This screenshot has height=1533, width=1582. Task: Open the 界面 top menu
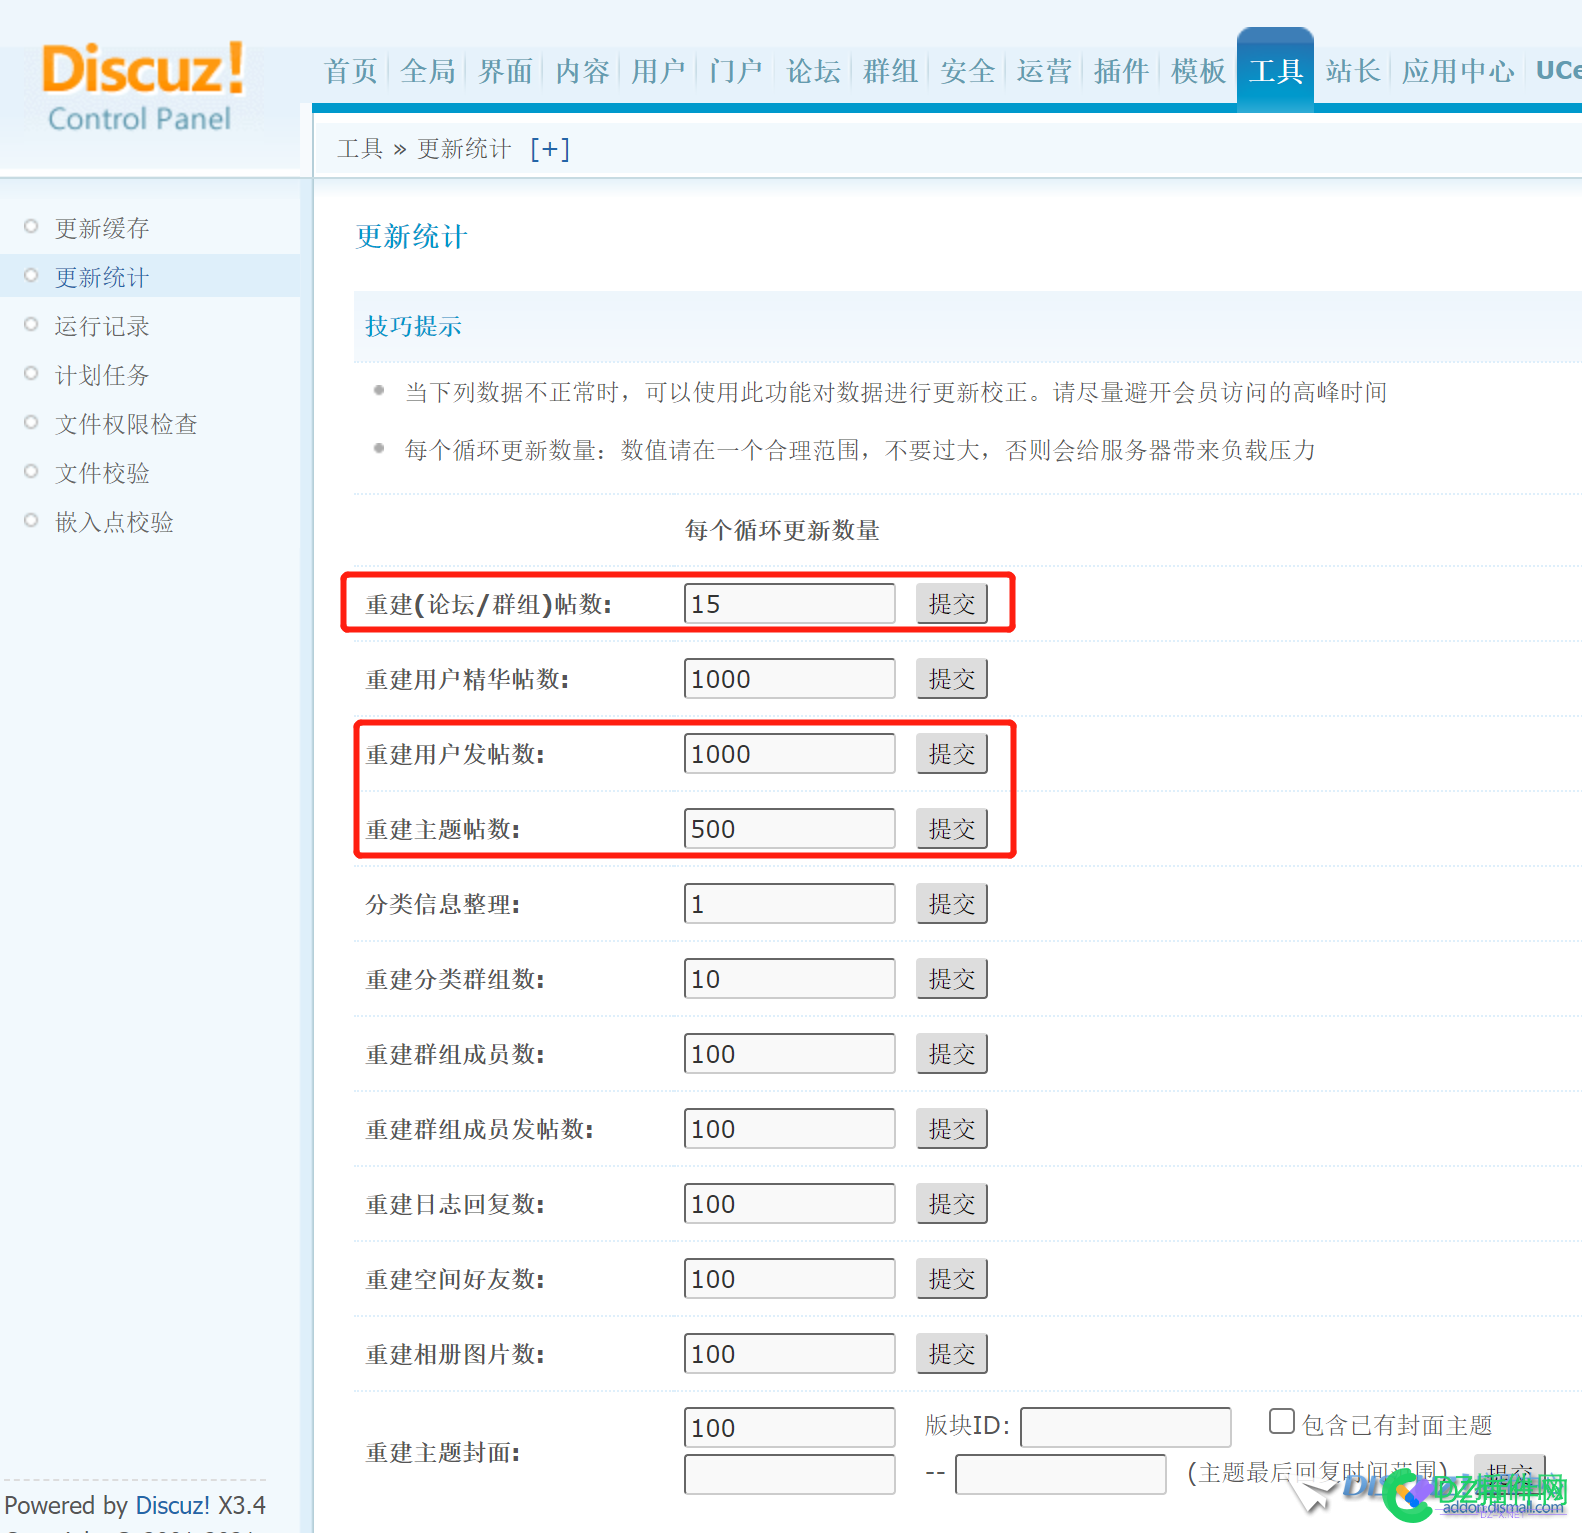coord(505,71)
